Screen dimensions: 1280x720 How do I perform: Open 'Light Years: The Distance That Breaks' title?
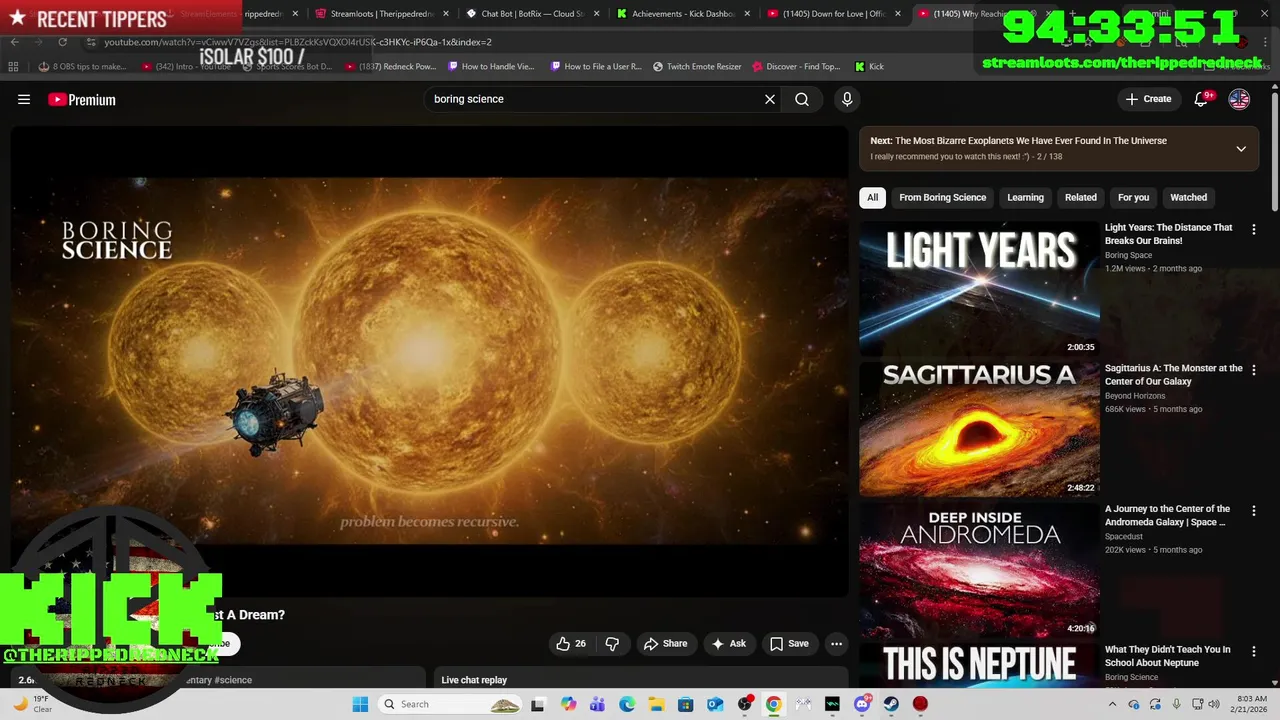coord(1168,234)
